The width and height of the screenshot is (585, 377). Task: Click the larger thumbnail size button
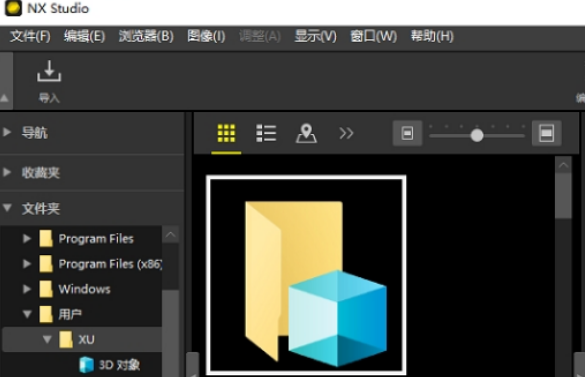point(546,133)
